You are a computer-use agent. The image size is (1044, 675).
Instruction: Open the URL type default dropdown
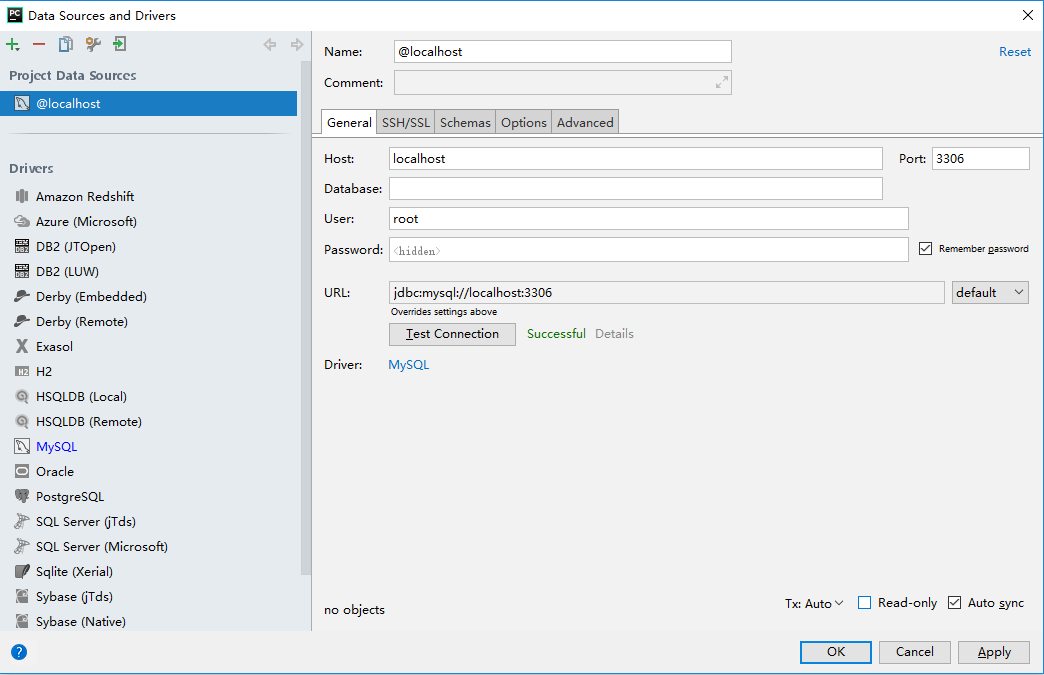990,292
